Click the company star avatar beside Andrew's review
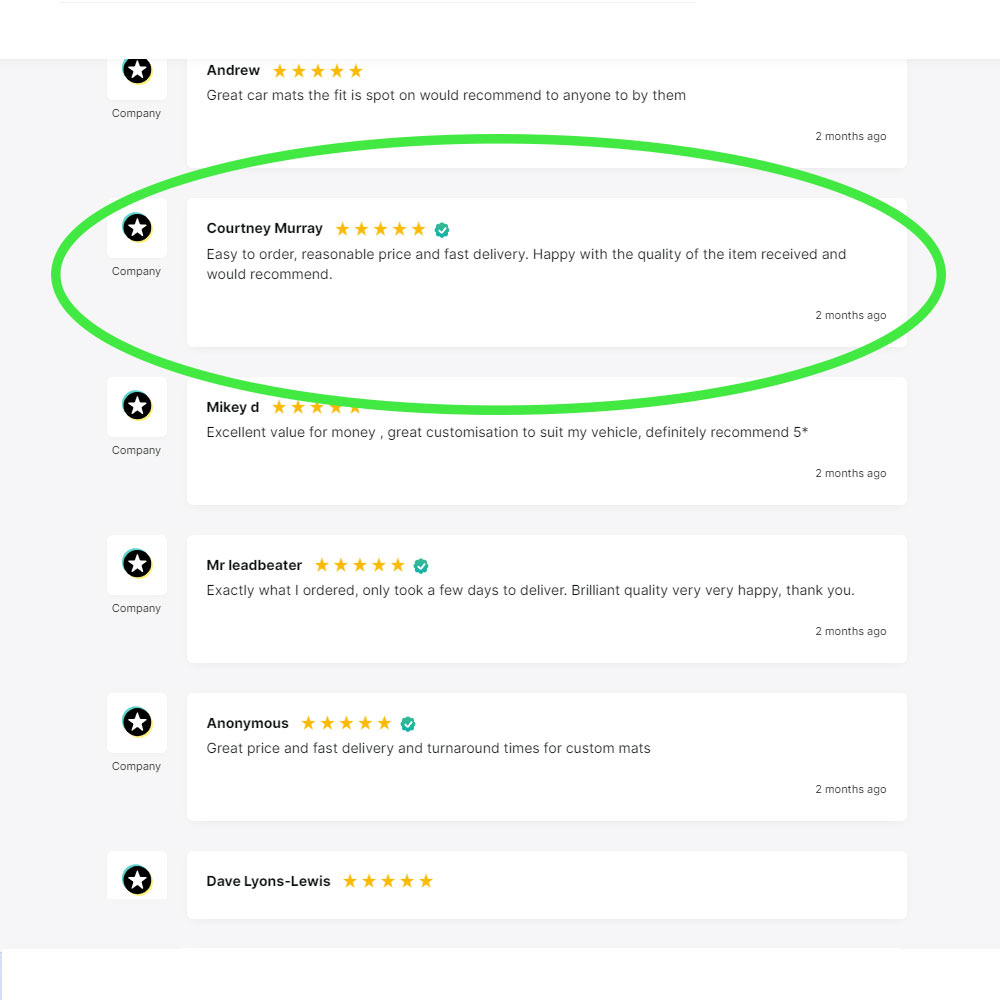This screenshot has width=1000, height=1000. coord(137,70)
